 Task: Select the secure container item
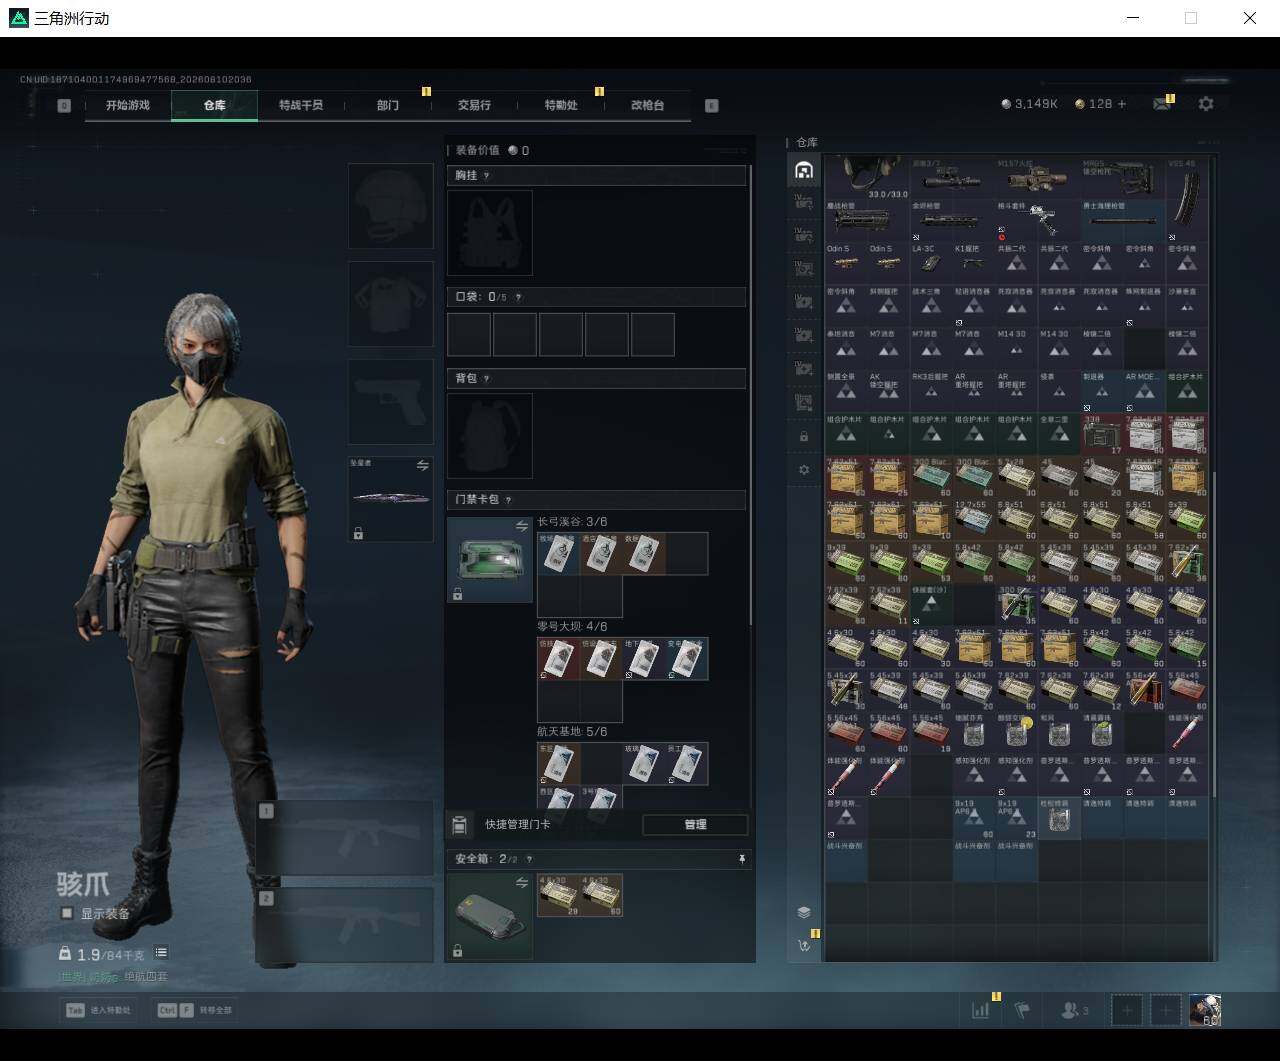point(490,917)
